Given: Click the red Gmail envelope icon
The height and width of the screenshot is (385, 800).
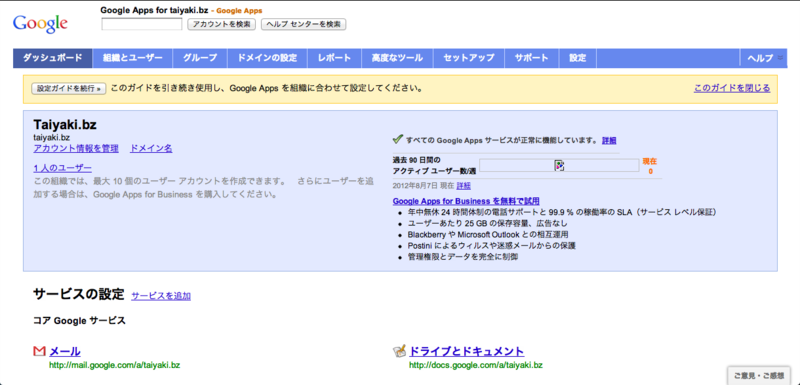Looking at the screenshot, I should pyautogui.click(x=39, y=351).
